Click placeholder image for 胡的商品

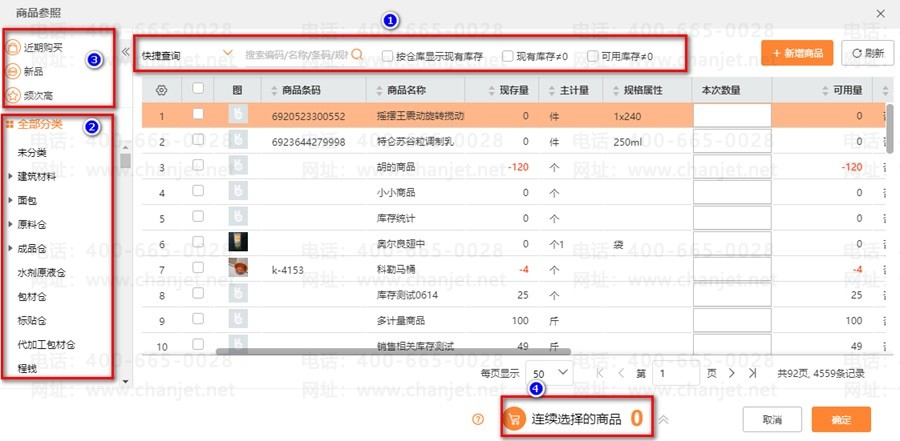(238, 166)
